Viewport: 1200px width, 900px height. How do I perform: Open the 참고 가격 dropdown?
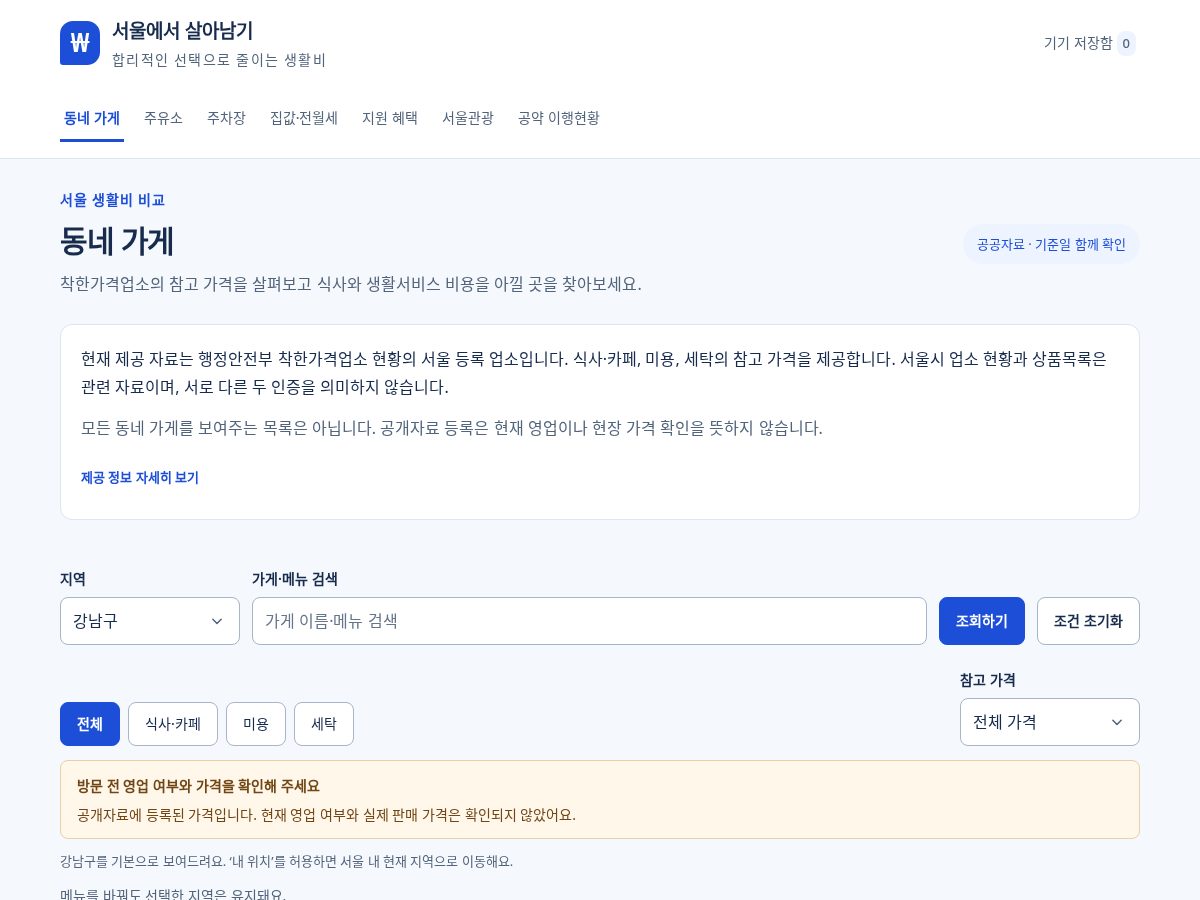1050,722
